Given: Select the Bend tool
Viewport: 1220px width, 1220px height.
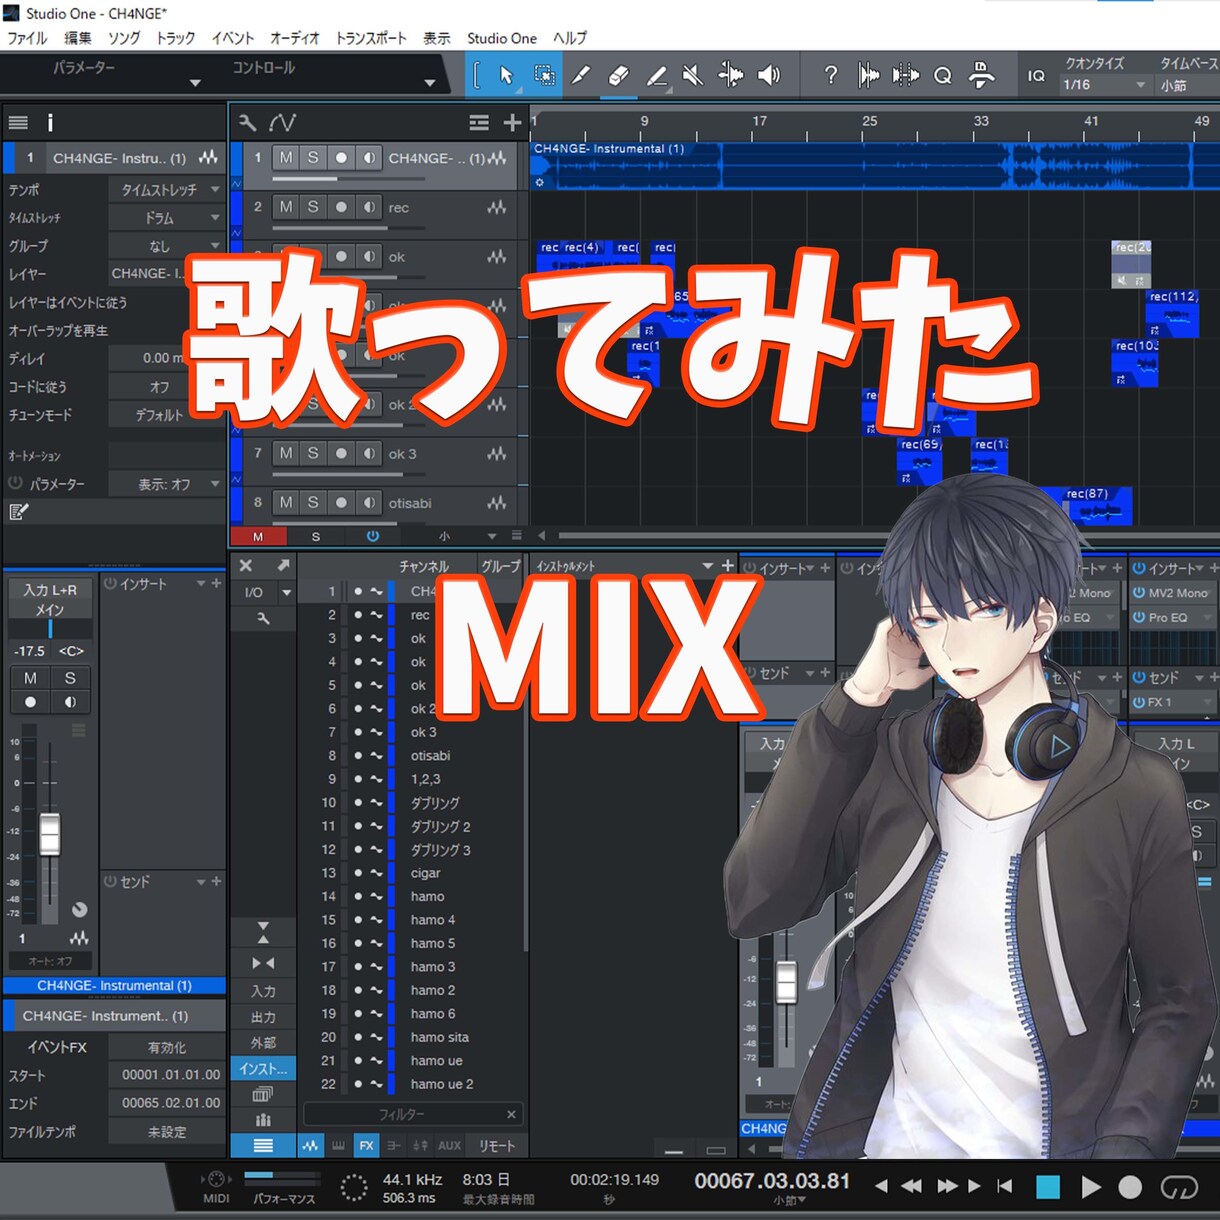Looking at the screenshot, I should (731, 75).
